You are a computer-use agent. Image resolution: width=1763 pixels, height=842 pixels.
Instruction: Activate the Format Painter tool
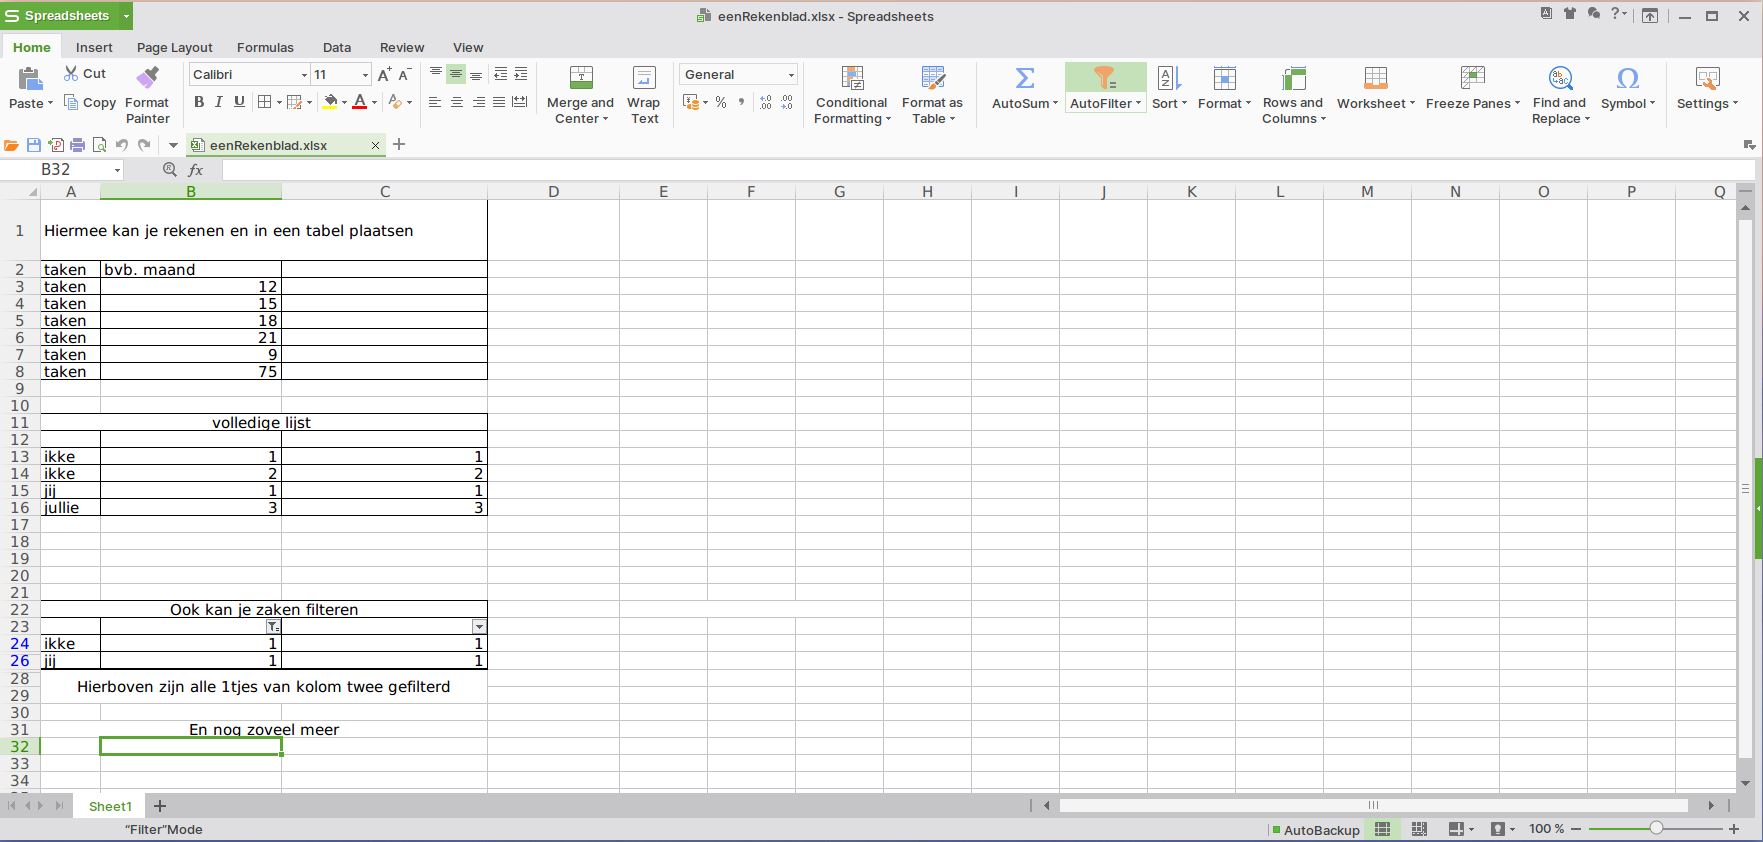click(x=147, y=95)
